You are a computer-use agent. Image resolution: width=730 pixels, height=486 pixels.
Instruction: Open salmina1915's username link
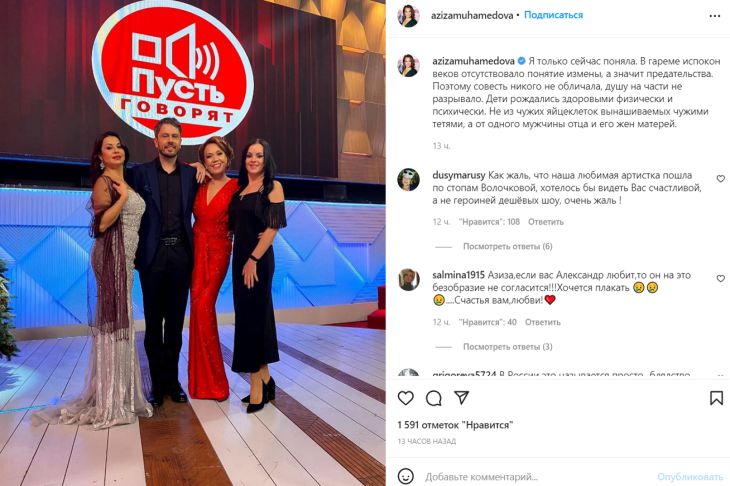click(459, 275)
